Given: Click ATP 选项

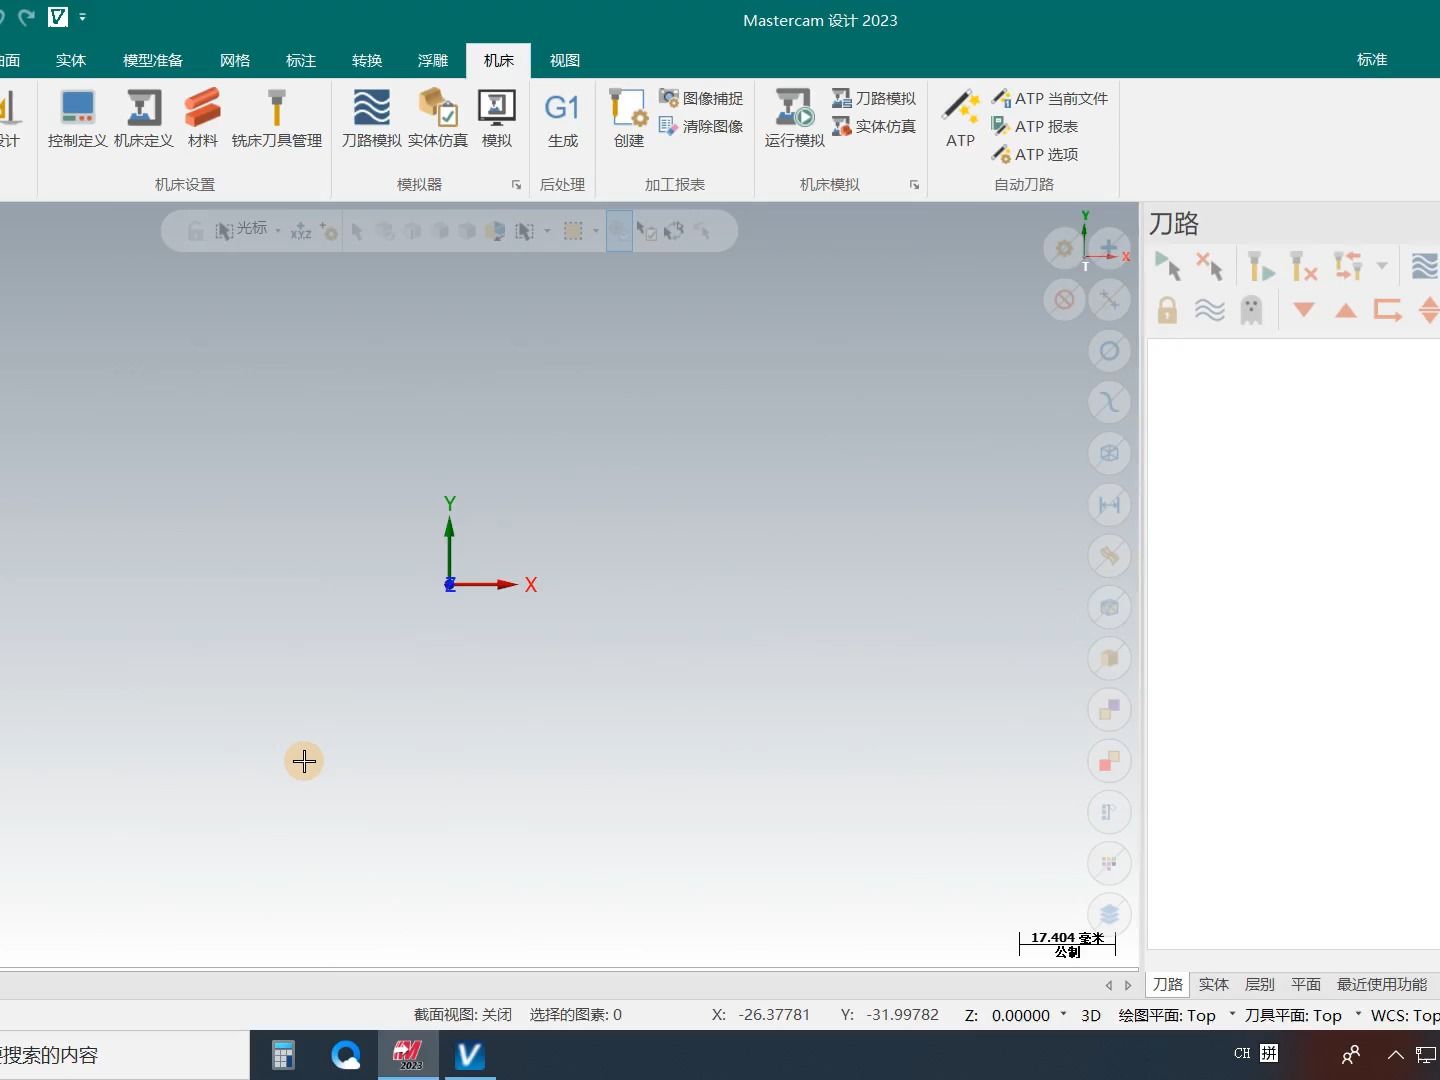Looking at the screenshot, I should point(1034,154).
